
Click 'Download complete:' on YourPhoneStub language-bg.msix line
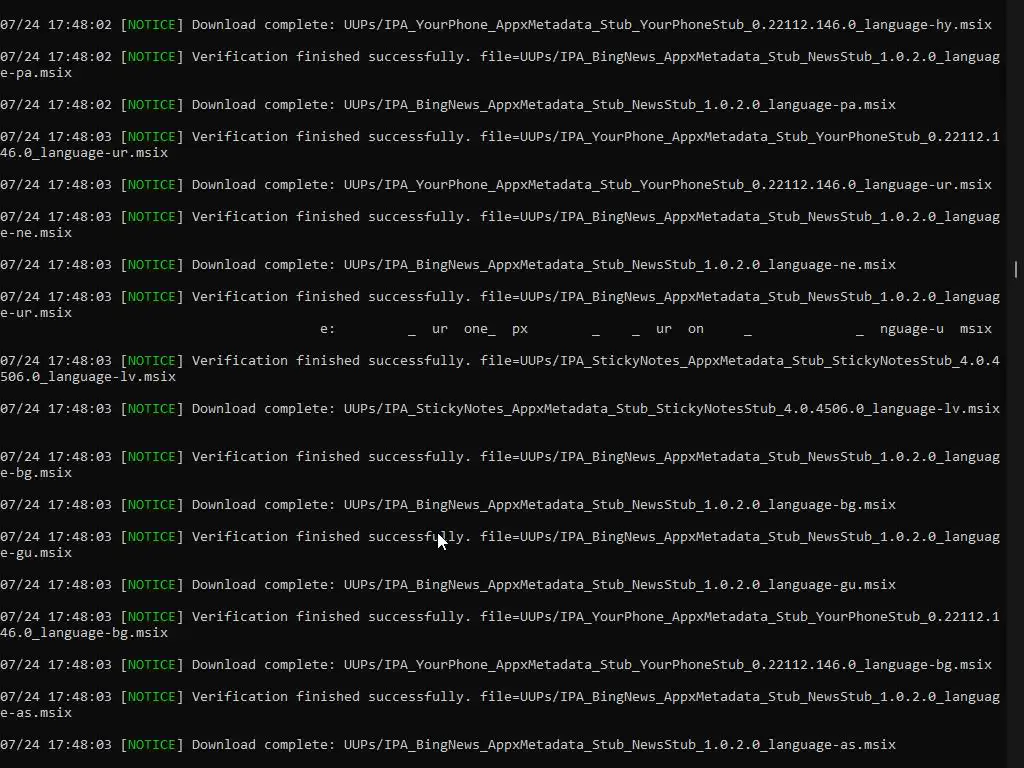pyautogui.click(x=263, y=665)
